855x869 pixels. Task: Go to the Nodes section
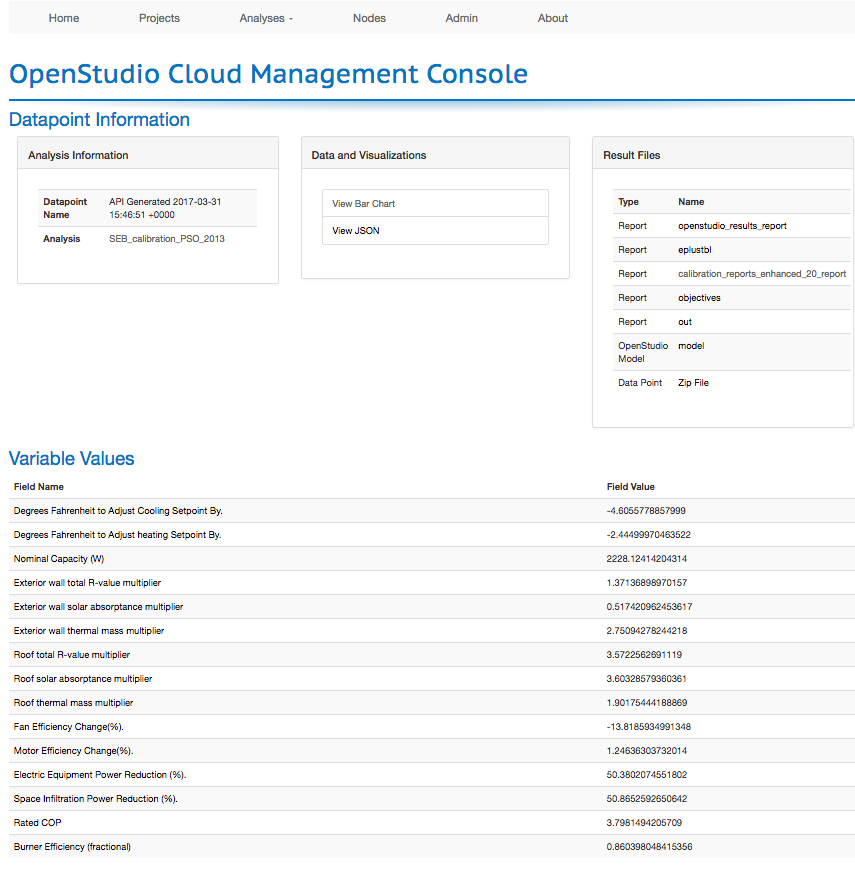click(369, 17)
